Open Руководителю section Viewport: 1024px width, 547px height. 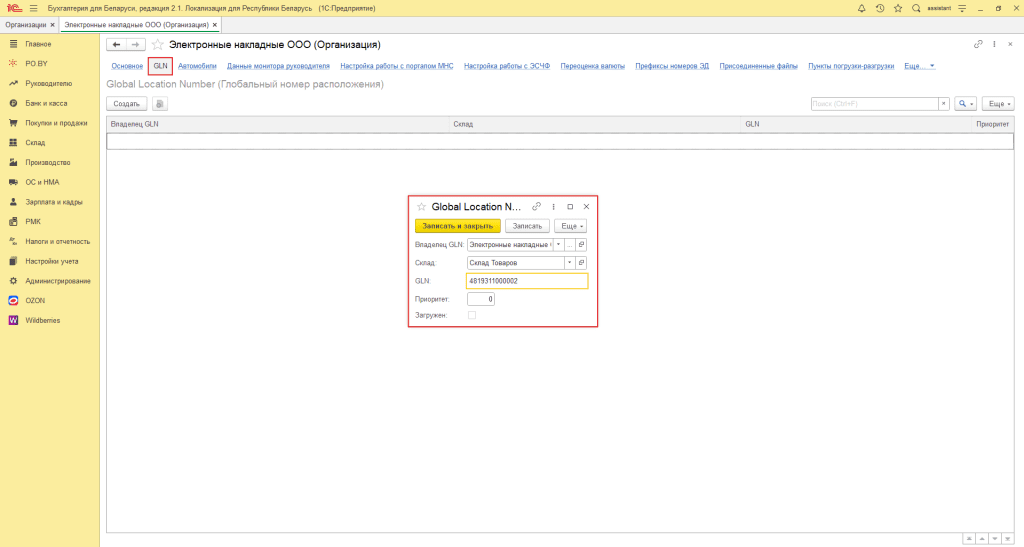[x=48, y=84]
